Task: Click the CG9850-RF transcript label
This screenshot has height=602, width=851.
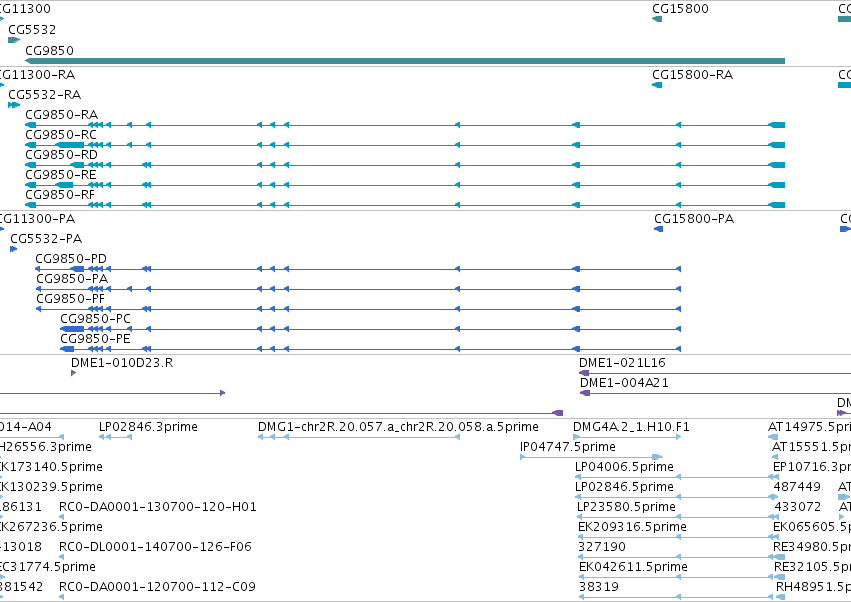Action: pyautogui.click(x=60, y=194)
